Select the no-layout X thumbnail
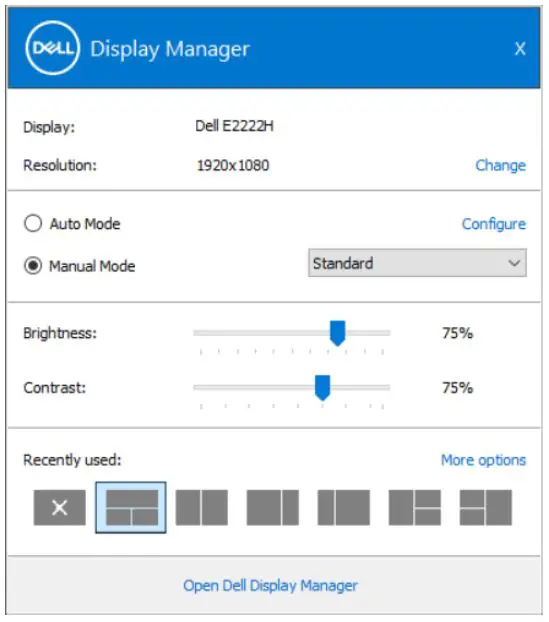This screenshot has width=549, height=622. [x=60, y=507]
